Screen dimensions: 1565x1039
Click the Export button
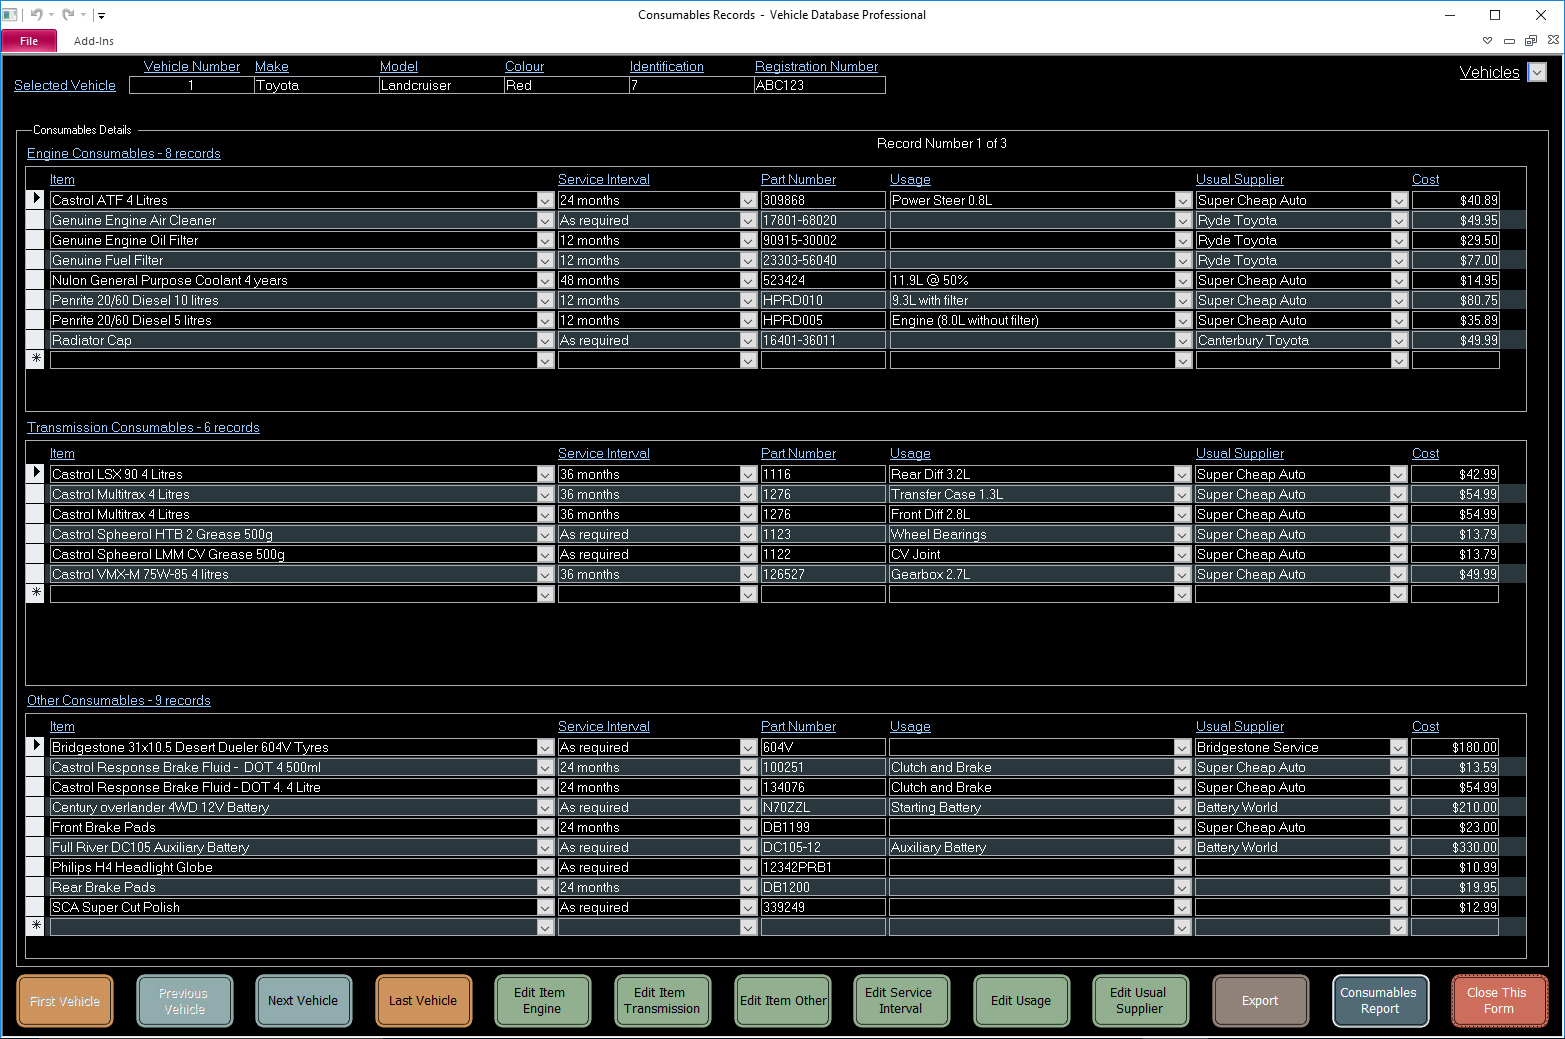pyautogui.click(x=1260, y=1001)
